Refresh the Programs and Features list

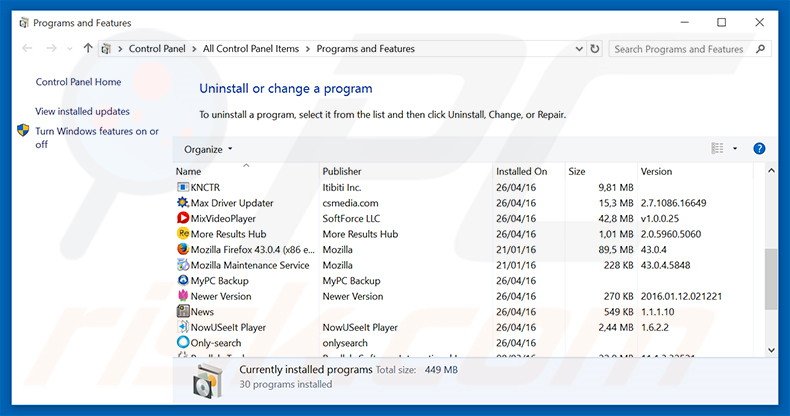point(595,49)
